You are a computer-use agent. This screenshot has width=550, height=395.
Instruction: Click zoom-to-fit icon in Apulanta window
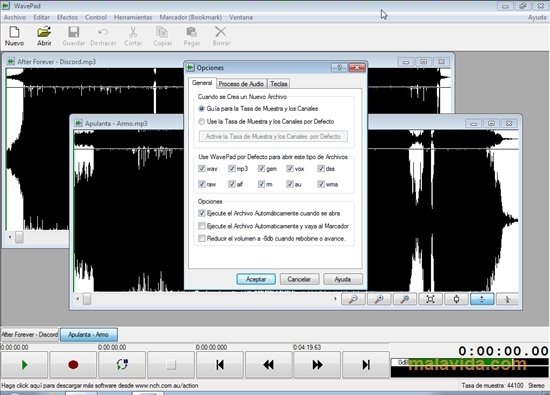tap(430, 299)
